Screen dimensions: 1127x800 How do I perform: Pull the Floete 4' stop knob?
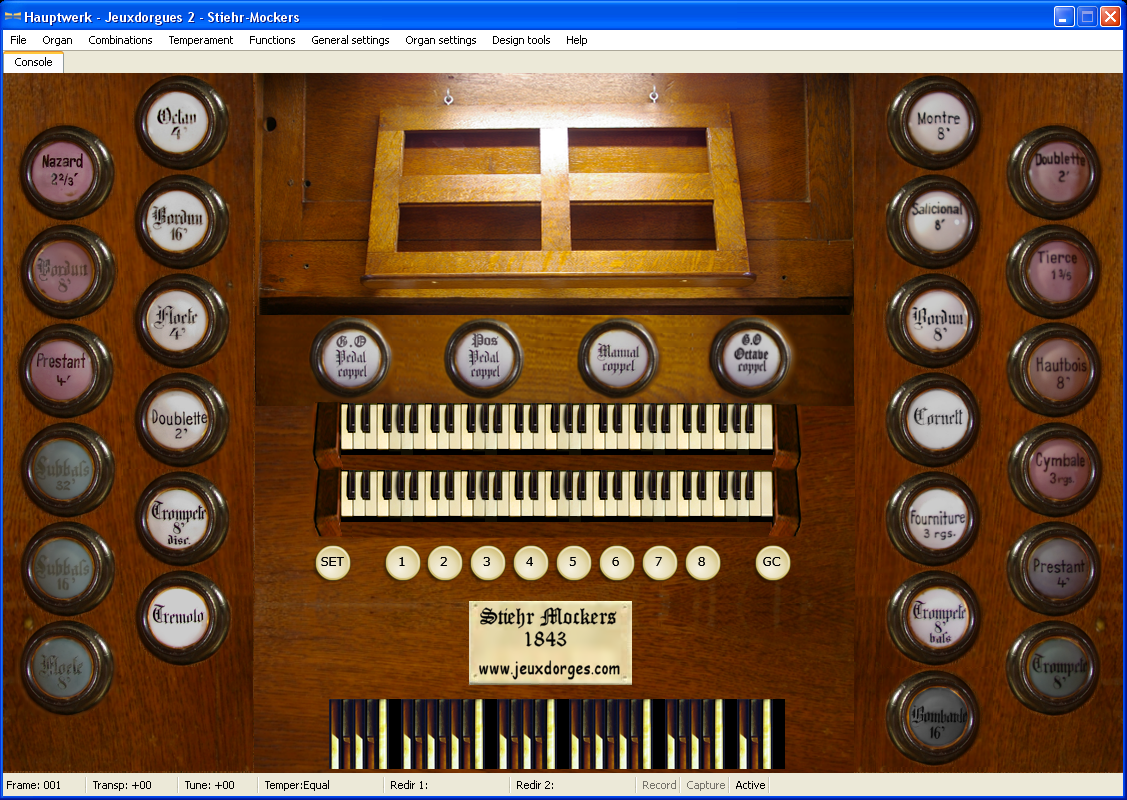(182, 321)
